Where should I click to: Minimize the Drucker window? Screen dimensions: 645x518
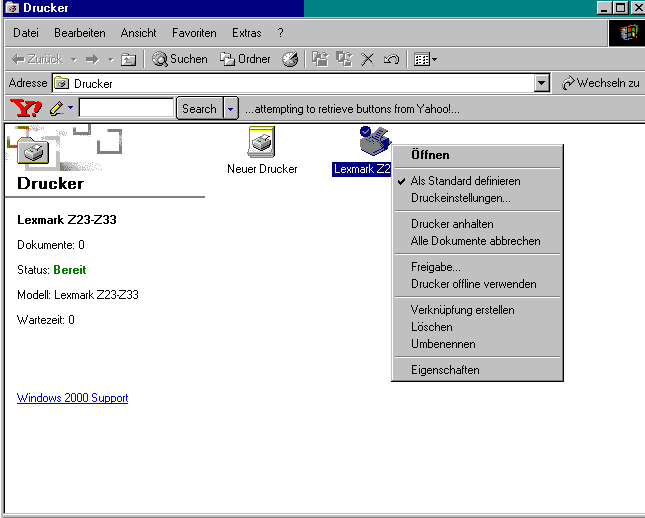(604, 8)
